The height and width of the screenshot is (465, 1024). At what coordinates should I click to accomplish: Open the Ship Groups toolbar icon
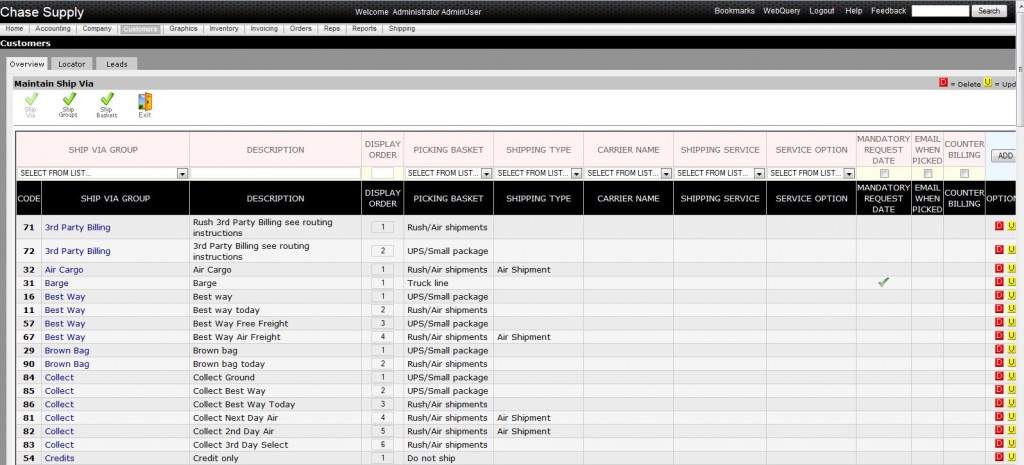click(x=69, y=104)
